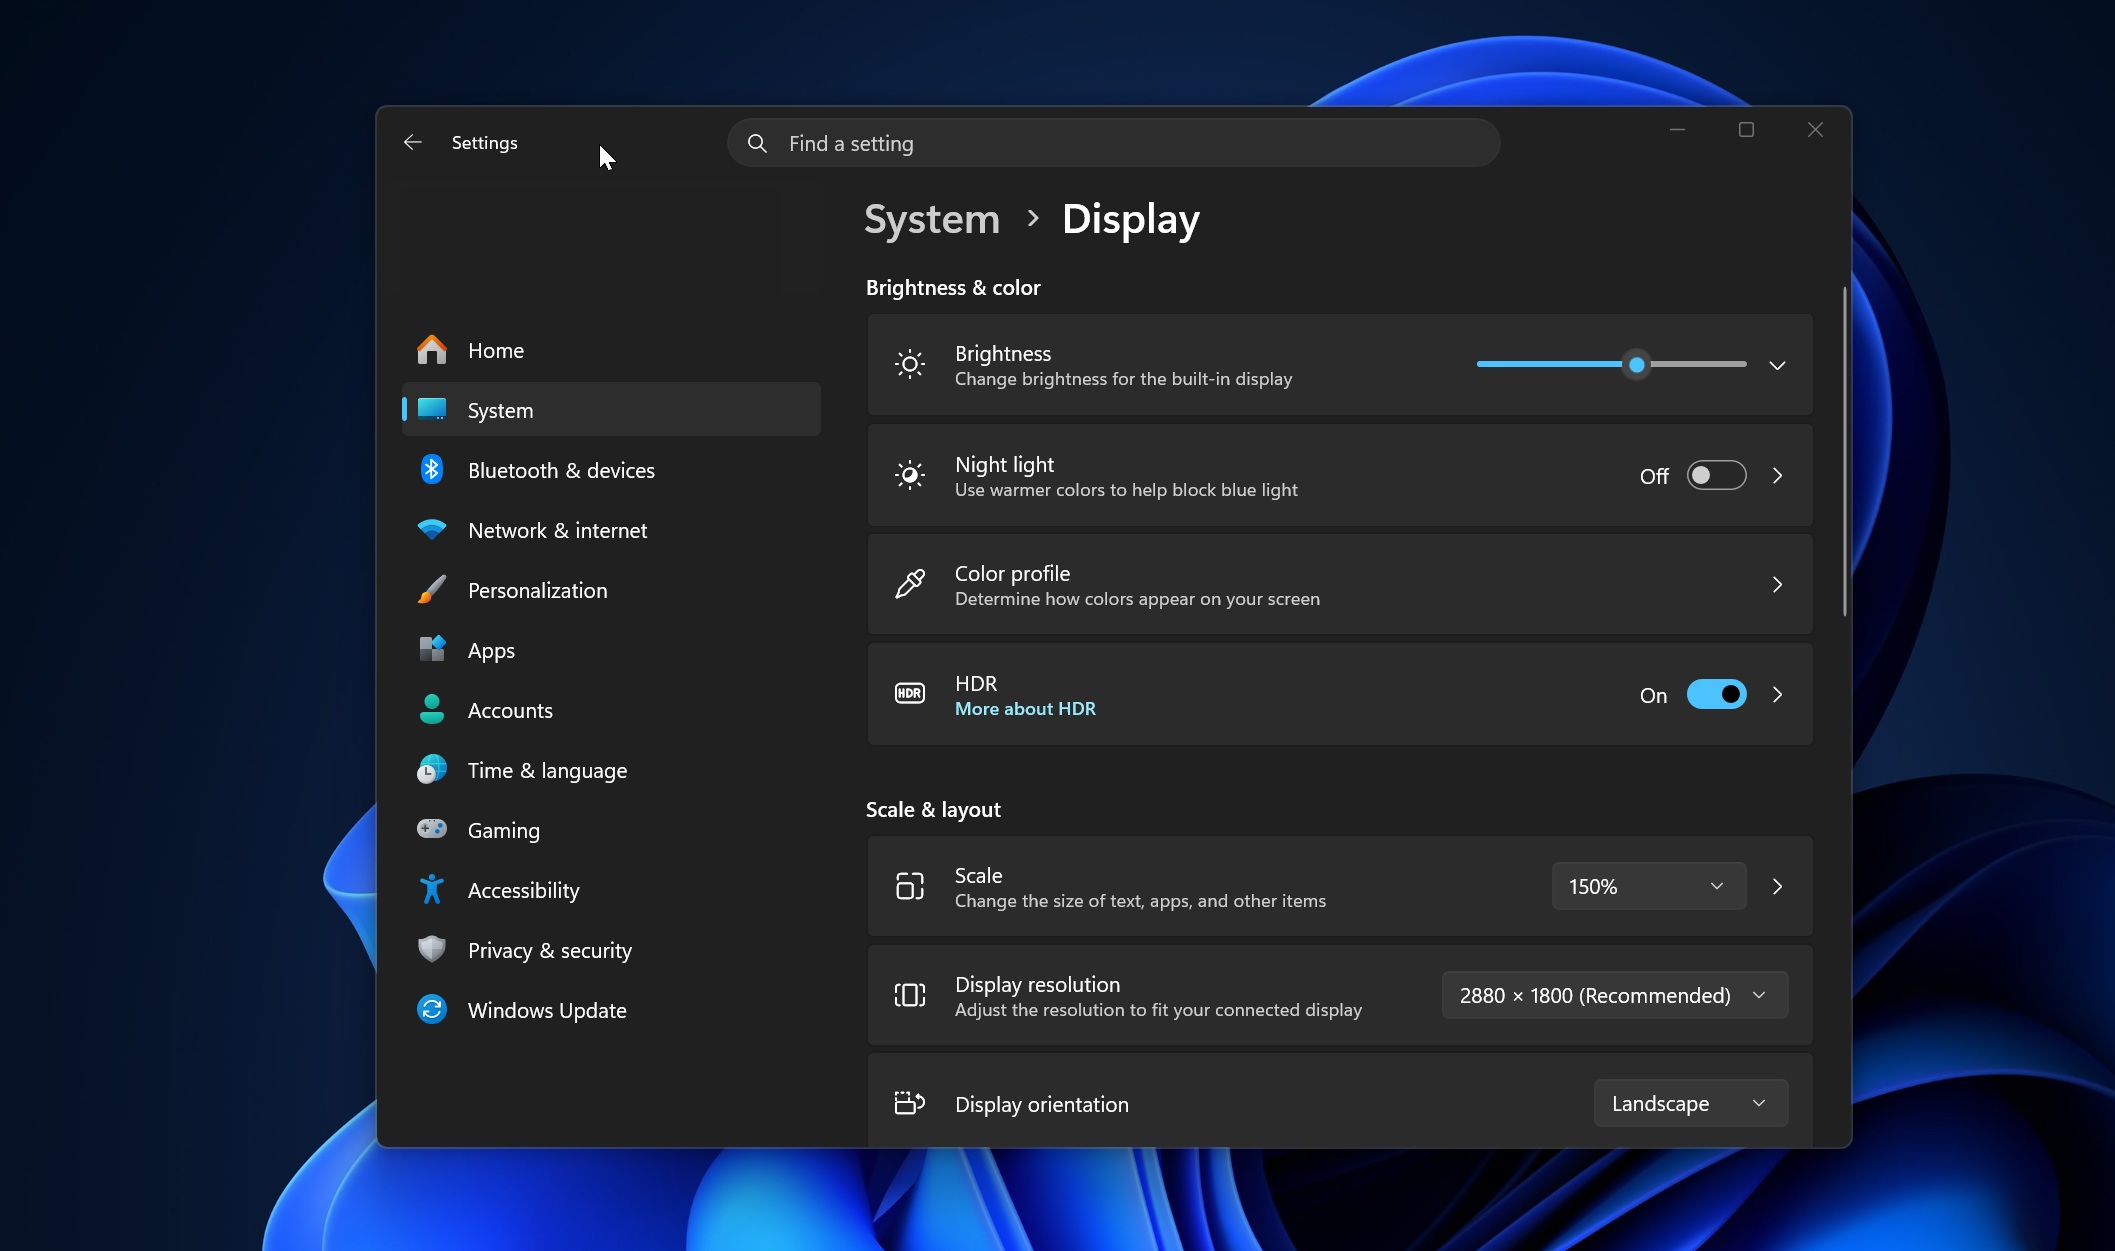Click the "Brightness & color" heading

pyautogui.click(x=953, y=287)
